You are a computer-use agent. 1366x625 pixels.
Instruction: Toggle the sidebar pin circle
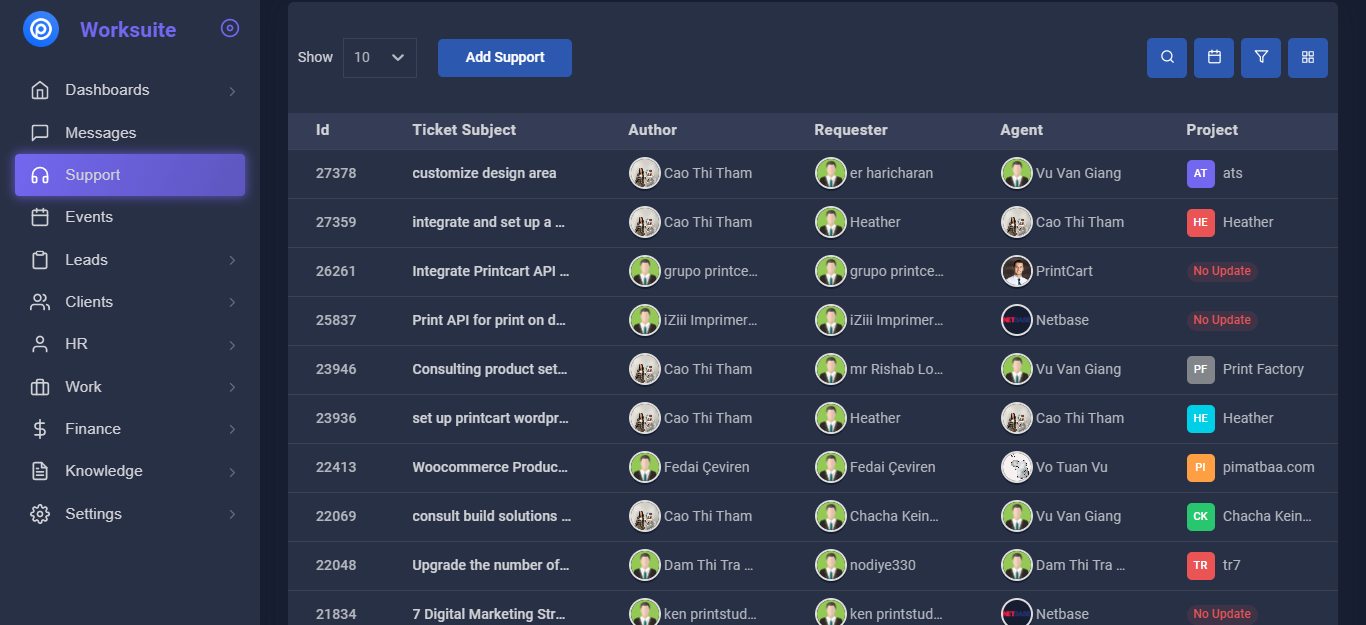[x=230, y=29]
